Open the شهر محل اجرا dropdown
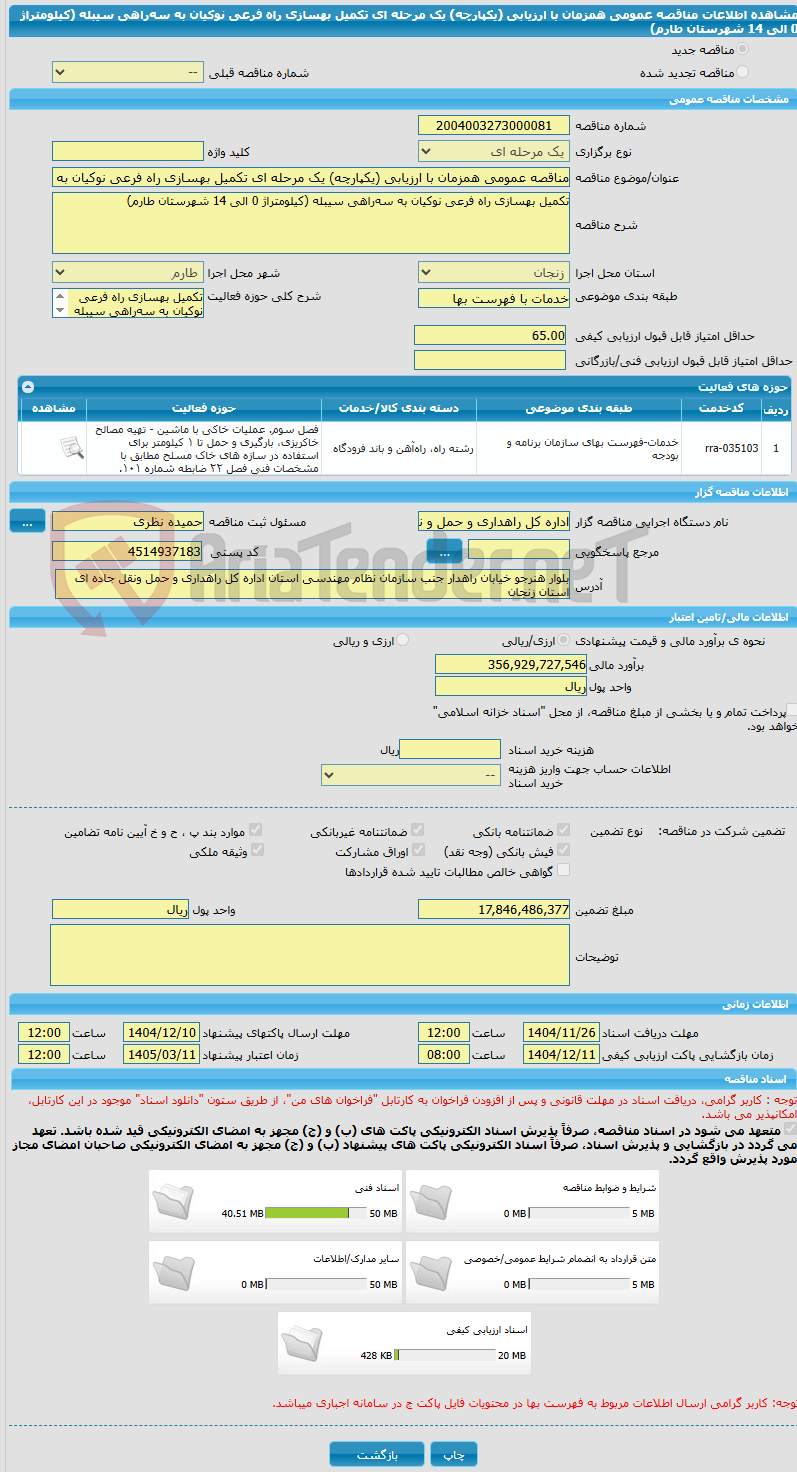This screenshot has height=1472, width=797. pos(128,272)
